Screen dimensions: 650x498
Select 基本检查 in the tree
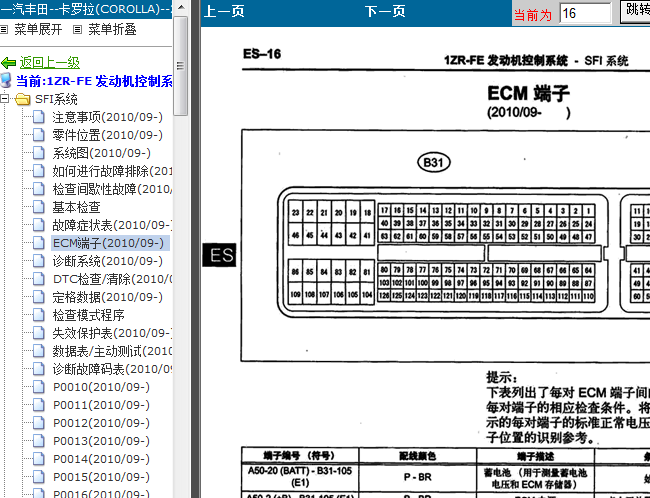[x=76, y=207]
